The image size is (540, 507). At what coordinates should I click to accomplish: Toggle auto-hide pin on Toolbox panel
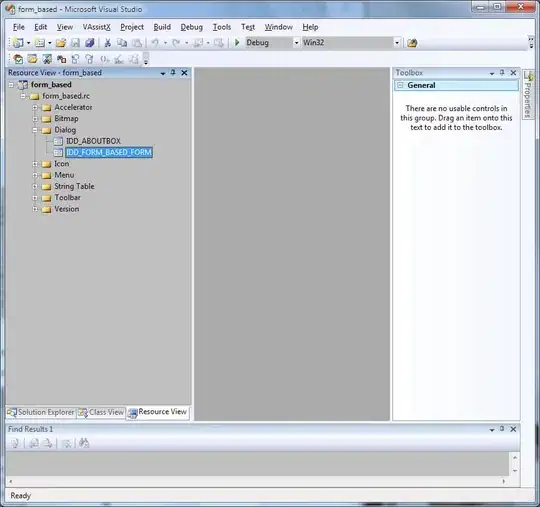[x=502, y=73]
